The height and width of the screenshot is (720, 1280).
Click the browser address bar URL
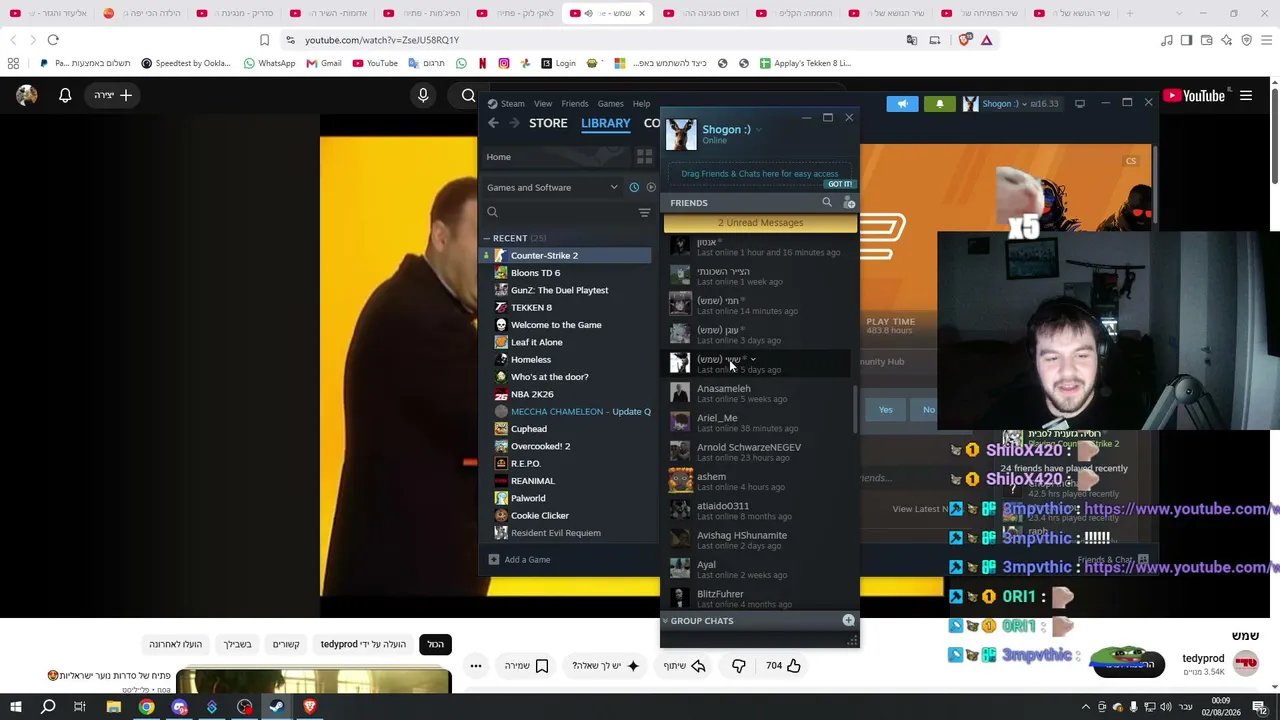tap(382, 40)
